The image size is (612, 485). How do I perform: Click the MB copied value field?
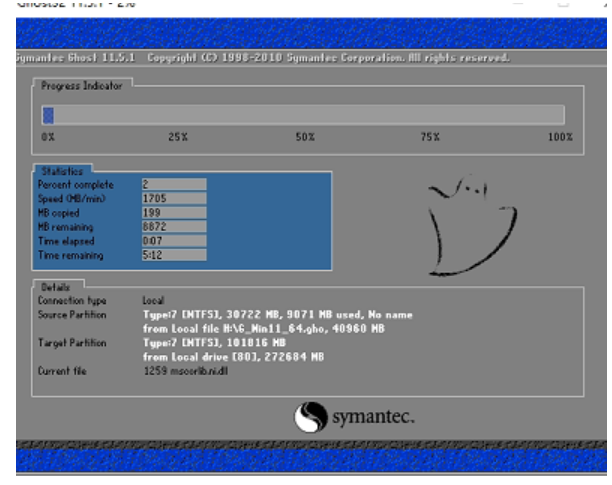click(174, 212)
